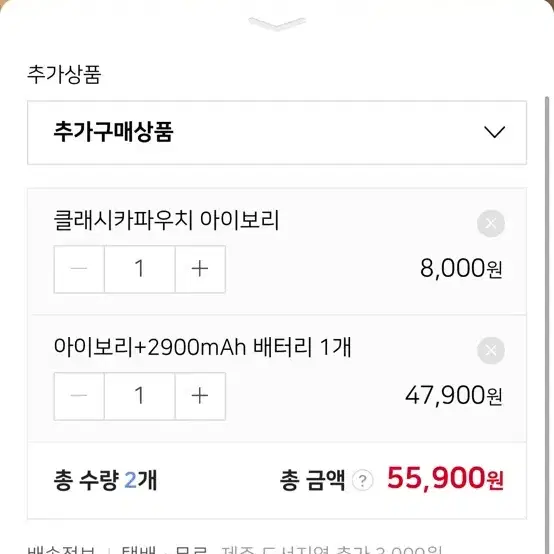Collapse the bottom sheet using top chevron handle
Image resolution: width=554 pixels, height=554 pixels.
point(277,24)
